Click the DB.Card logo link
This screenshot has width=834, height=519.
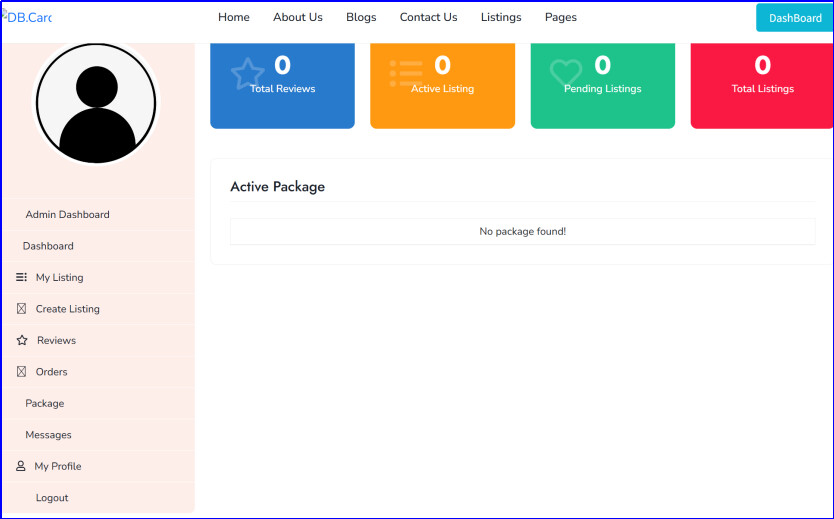(27, 17)
